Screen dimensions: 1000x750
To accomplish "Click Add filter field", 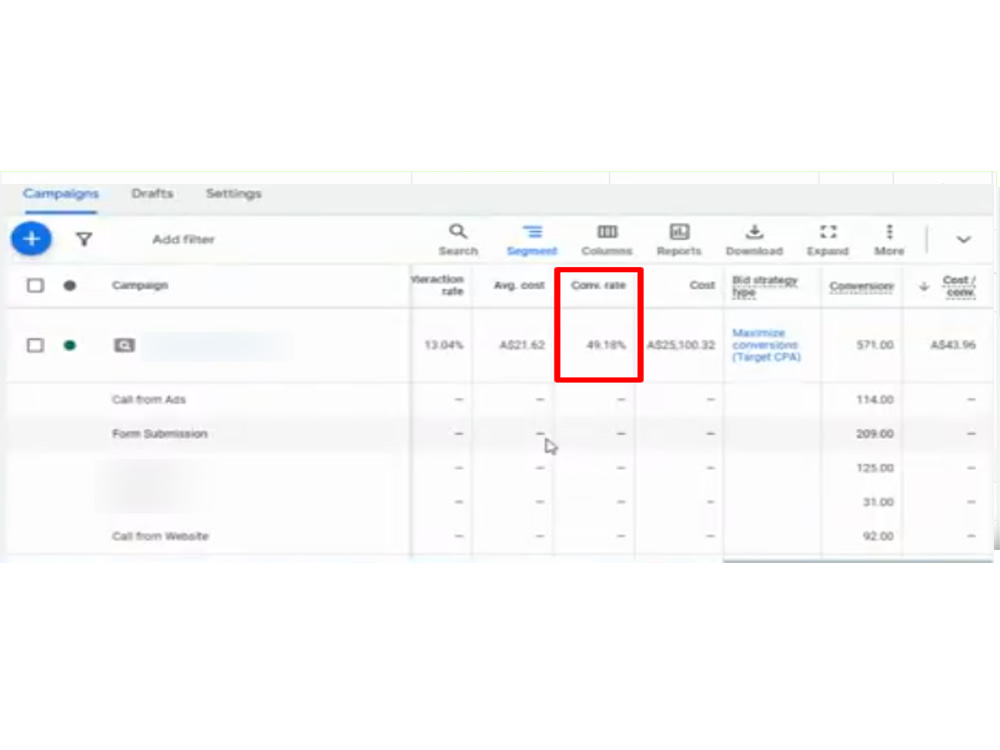I will pos(183,239).
